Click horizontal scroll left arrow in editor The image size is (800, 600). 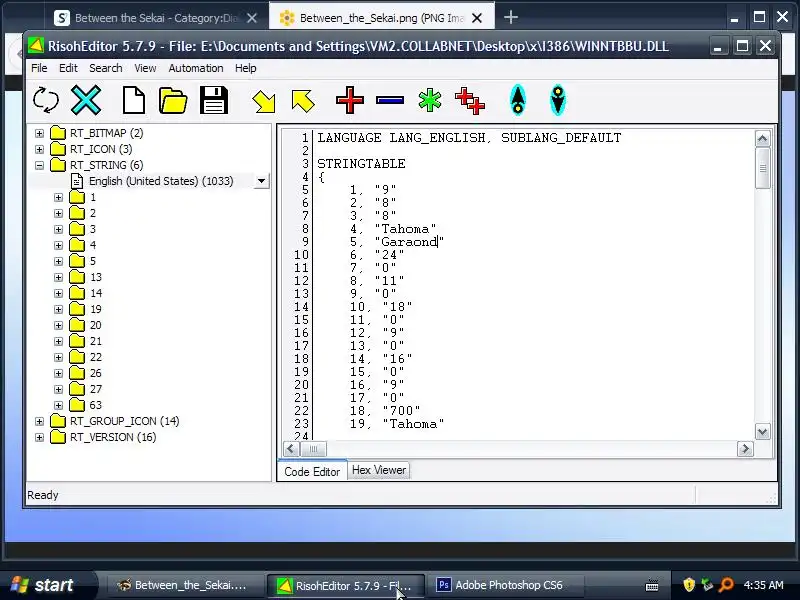click(291, 449)
